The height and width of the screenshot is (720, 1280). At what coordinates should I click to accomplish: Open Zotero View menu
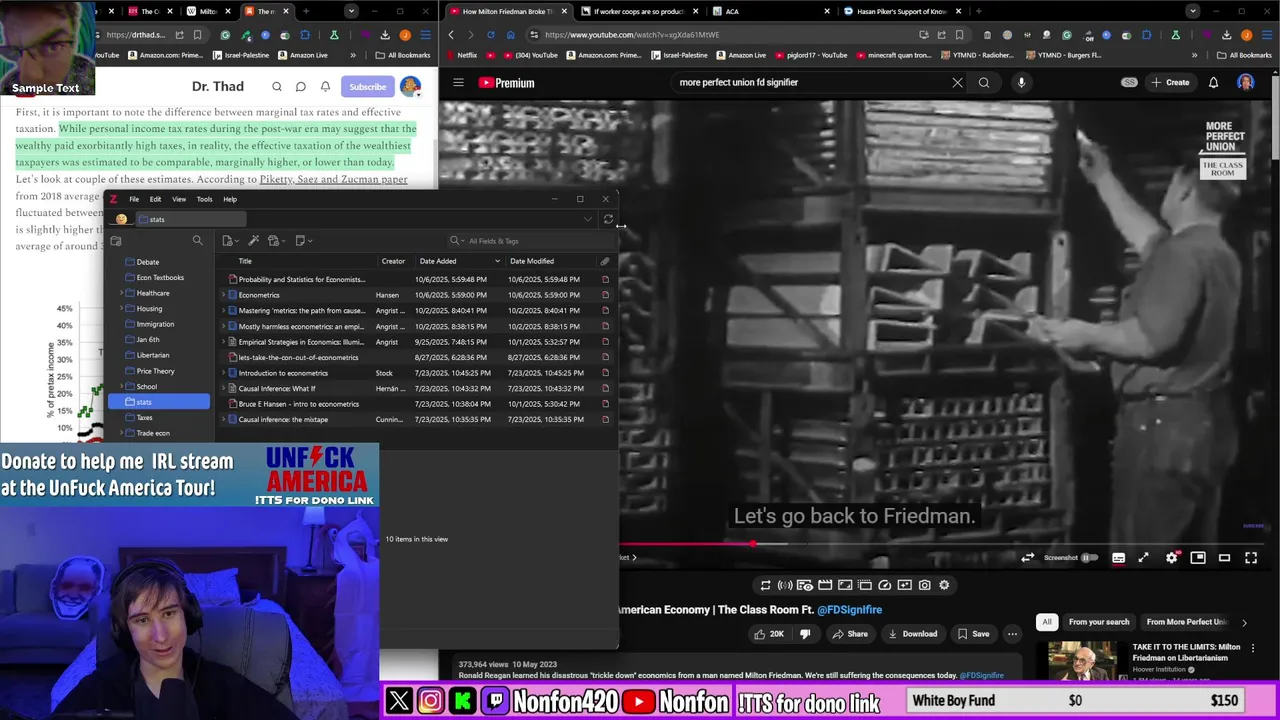pos(179,199)
